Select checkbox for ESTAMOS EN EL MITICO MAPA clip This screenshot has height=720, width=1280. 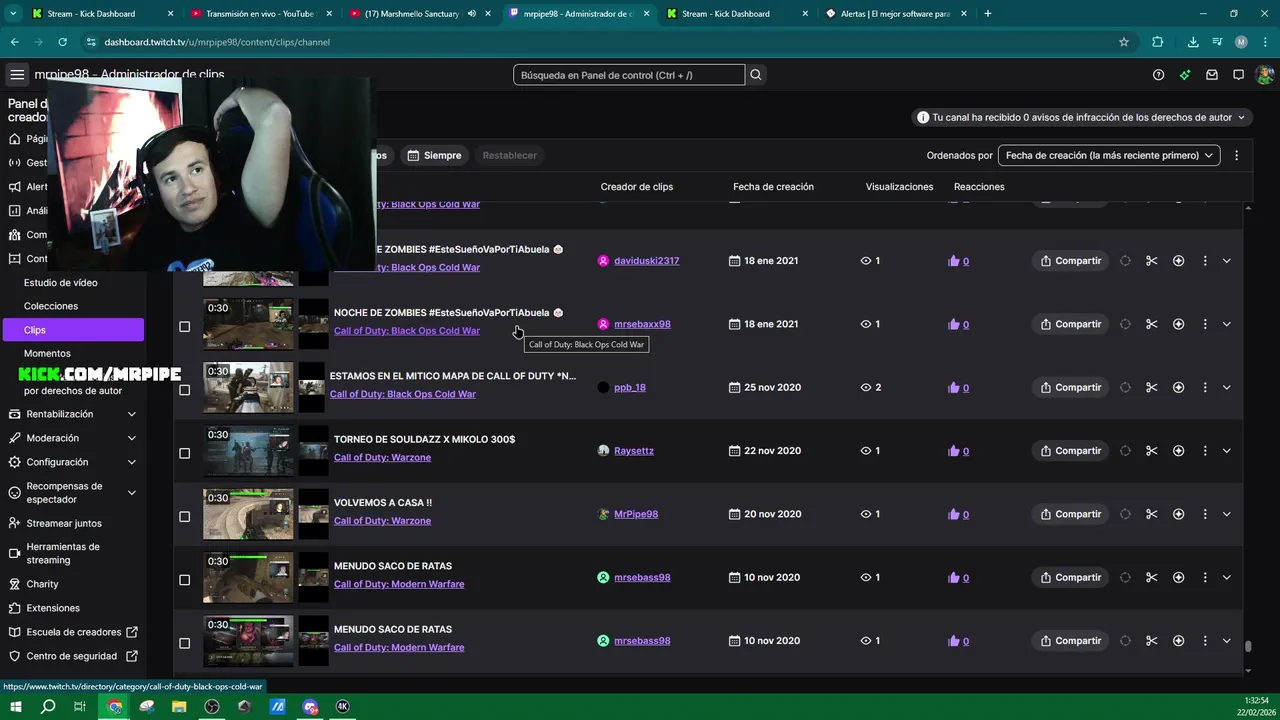click(x=184, y=390)
